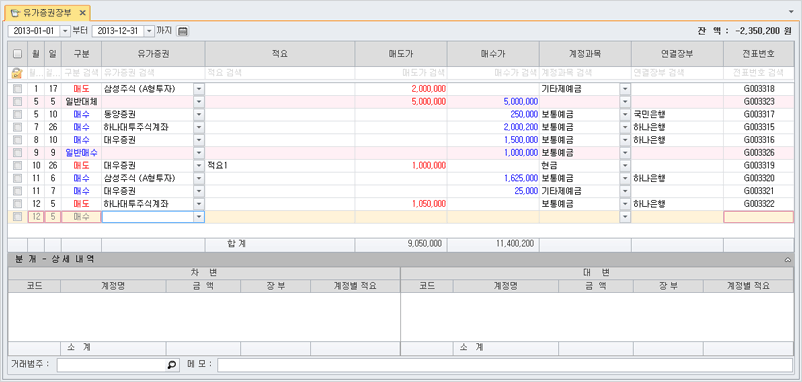Click the total 11,400,200 in 합계 row
Screen dimensions: 802x382
coord(515,244)
